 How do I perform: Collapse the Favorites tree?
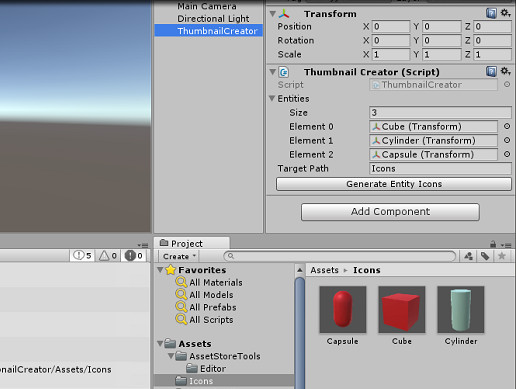[160, 269]
